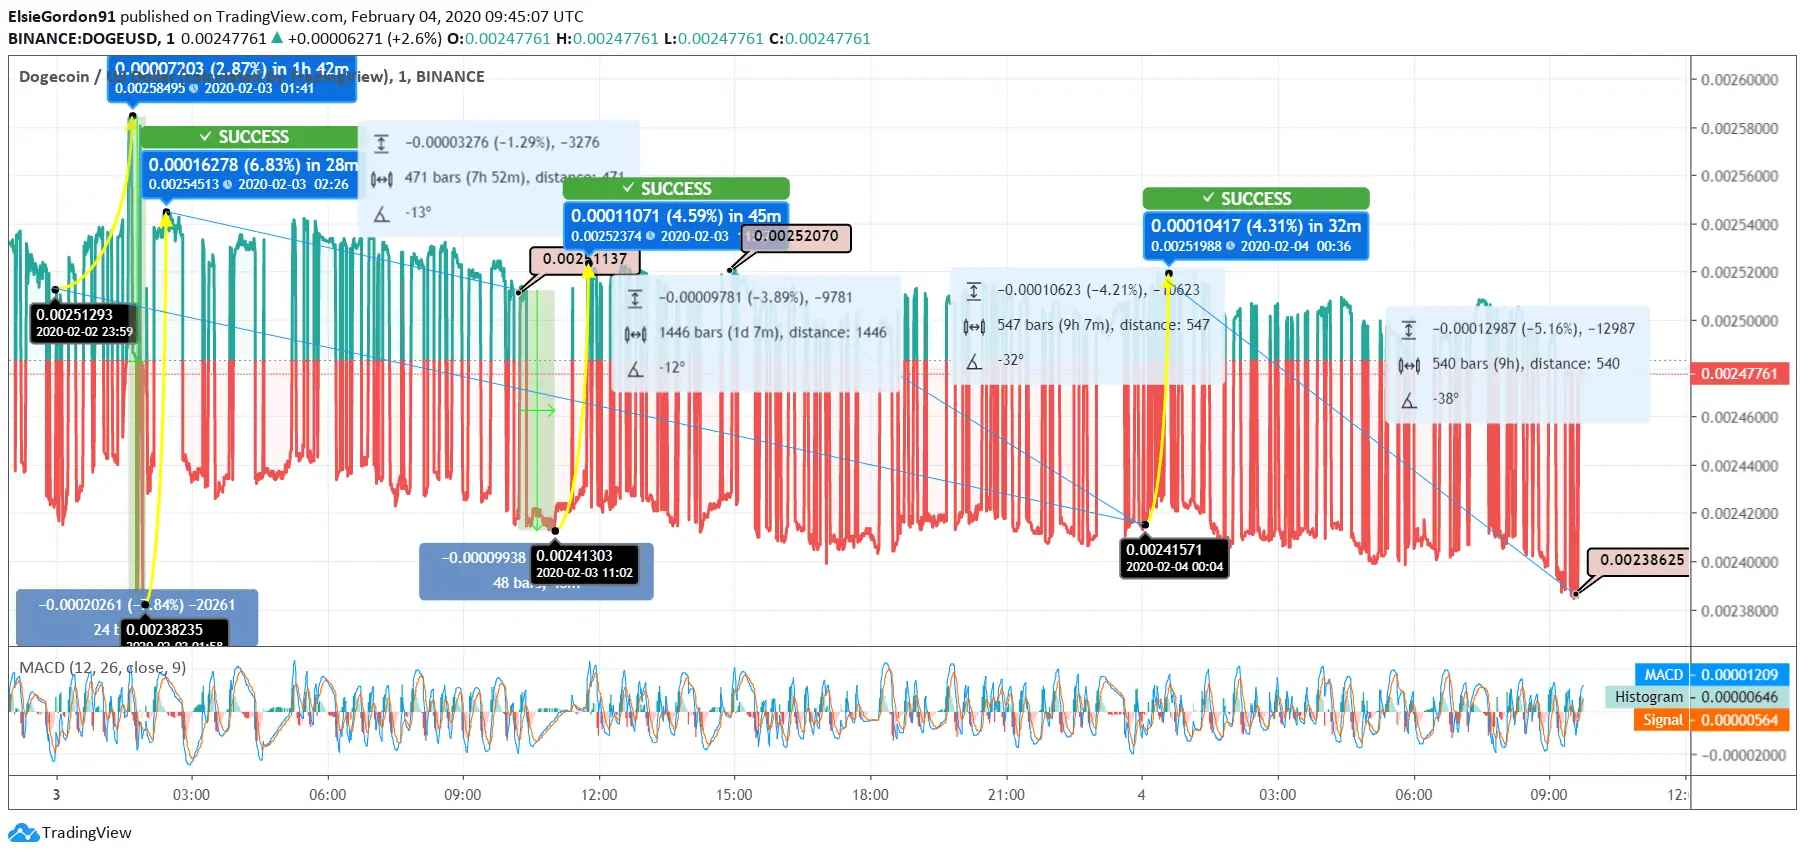
Task: Click the red 0.00247761 current price tag
Action: point(1739,374)
